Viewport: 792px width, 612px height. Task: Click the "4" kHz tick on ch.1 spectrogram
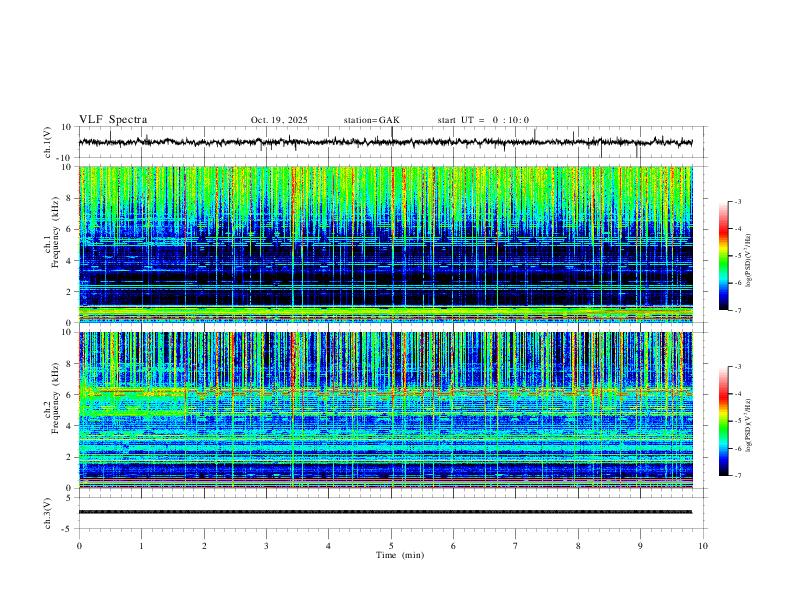click(x=69, y=261)
